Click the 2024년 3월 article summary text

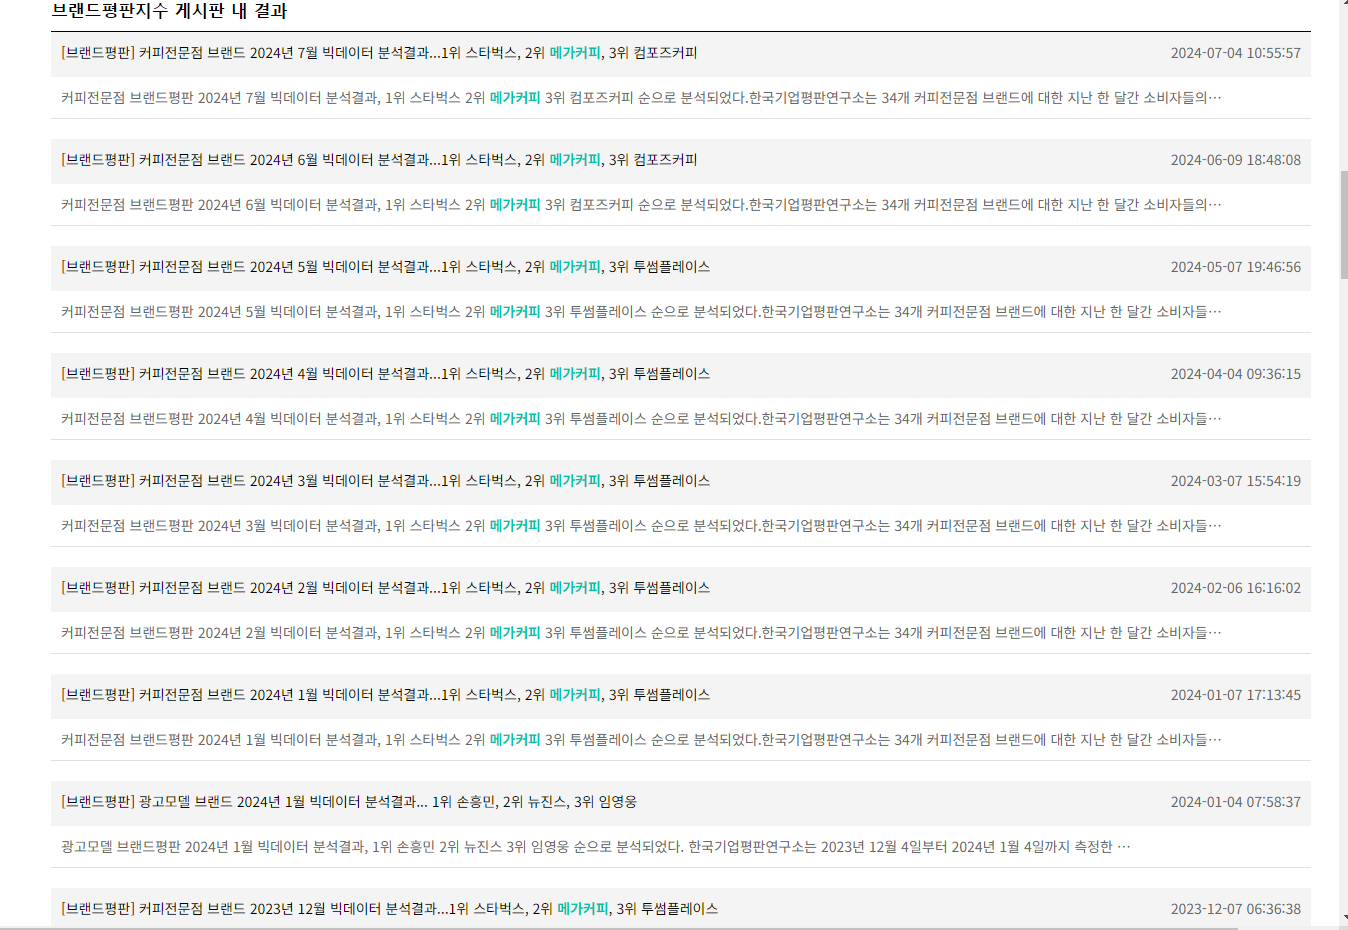tap(641, 526)
